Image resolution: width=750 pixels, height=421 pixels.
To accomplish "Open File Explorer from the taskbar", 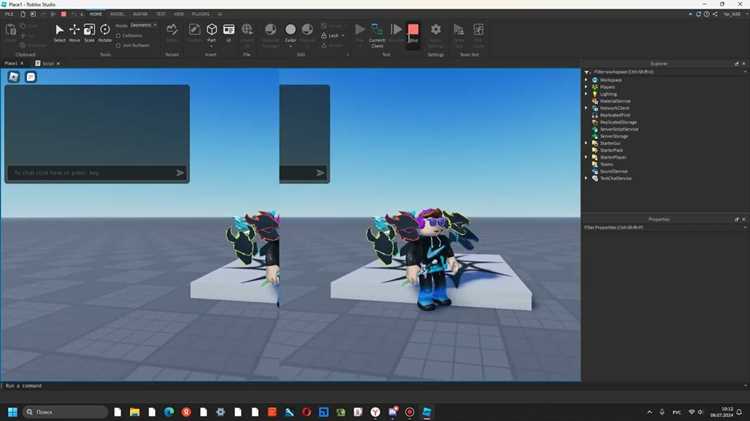I will click(134, 412).
